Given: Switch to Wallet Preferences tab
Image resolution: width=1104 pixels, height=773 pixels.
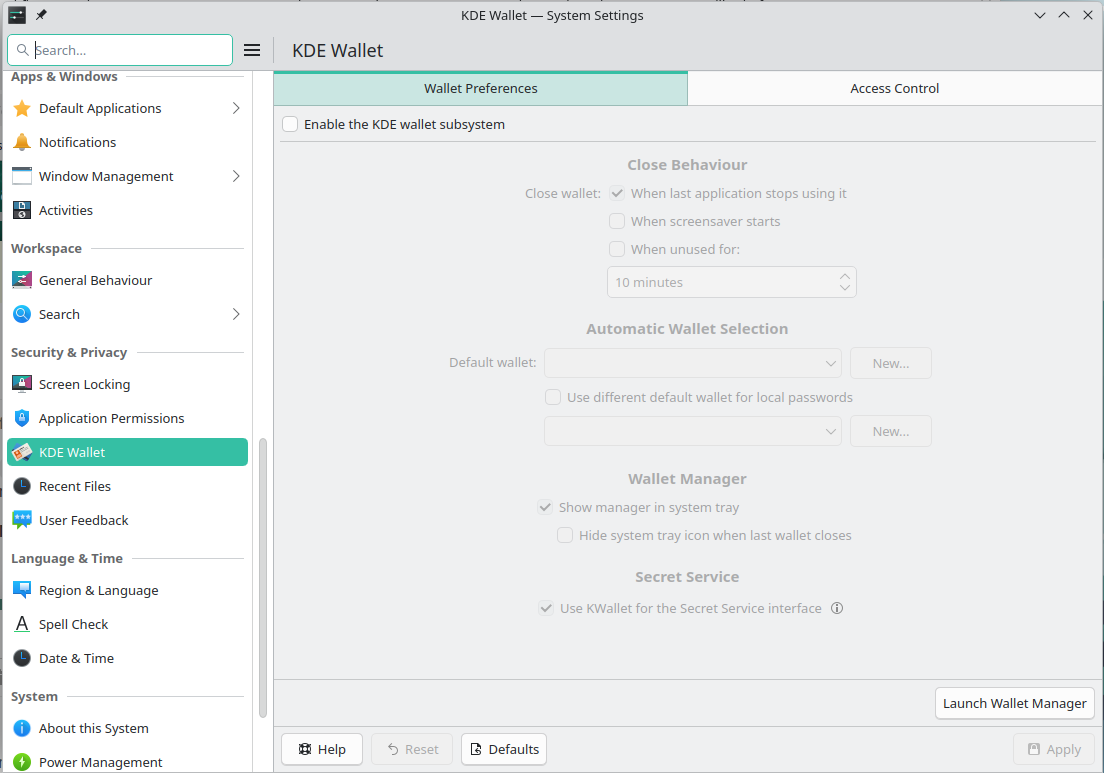Looking at the screenshot, I should tap(481, 88).
